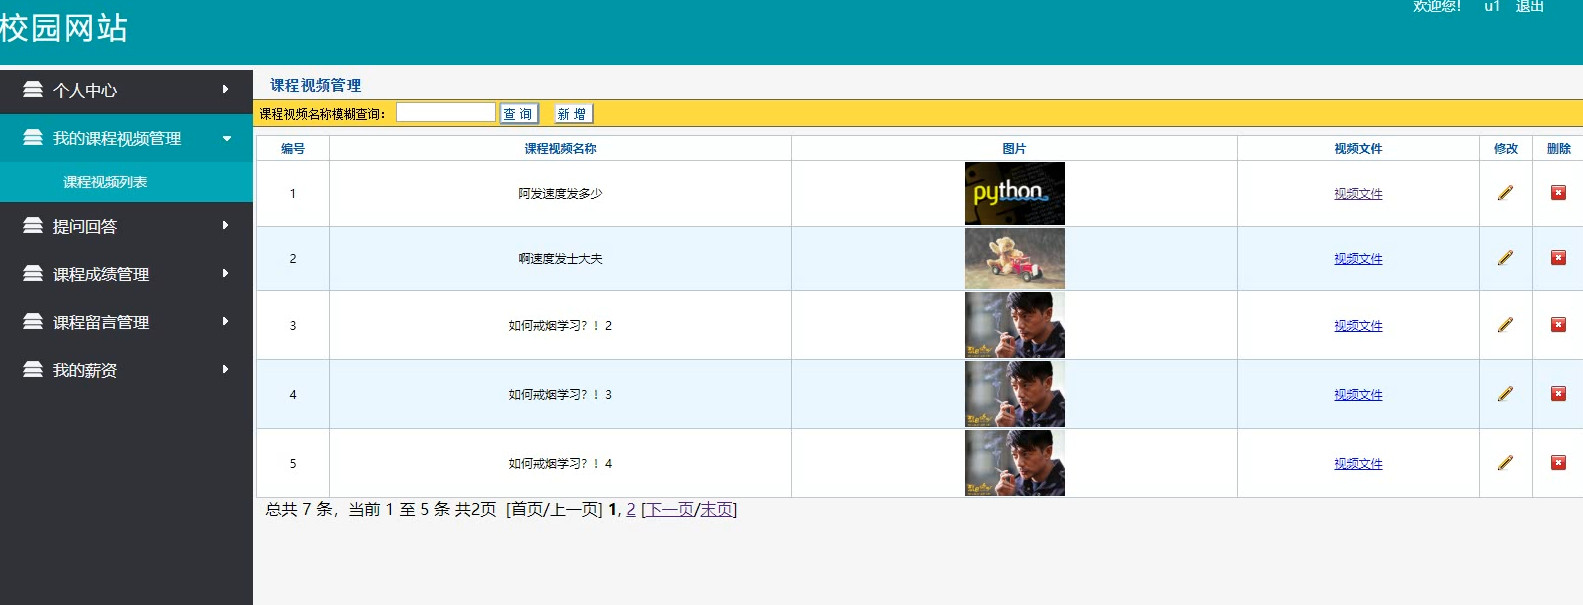Click the stack icon beside 个人中心
The image size is (1583, 605).
33,89
